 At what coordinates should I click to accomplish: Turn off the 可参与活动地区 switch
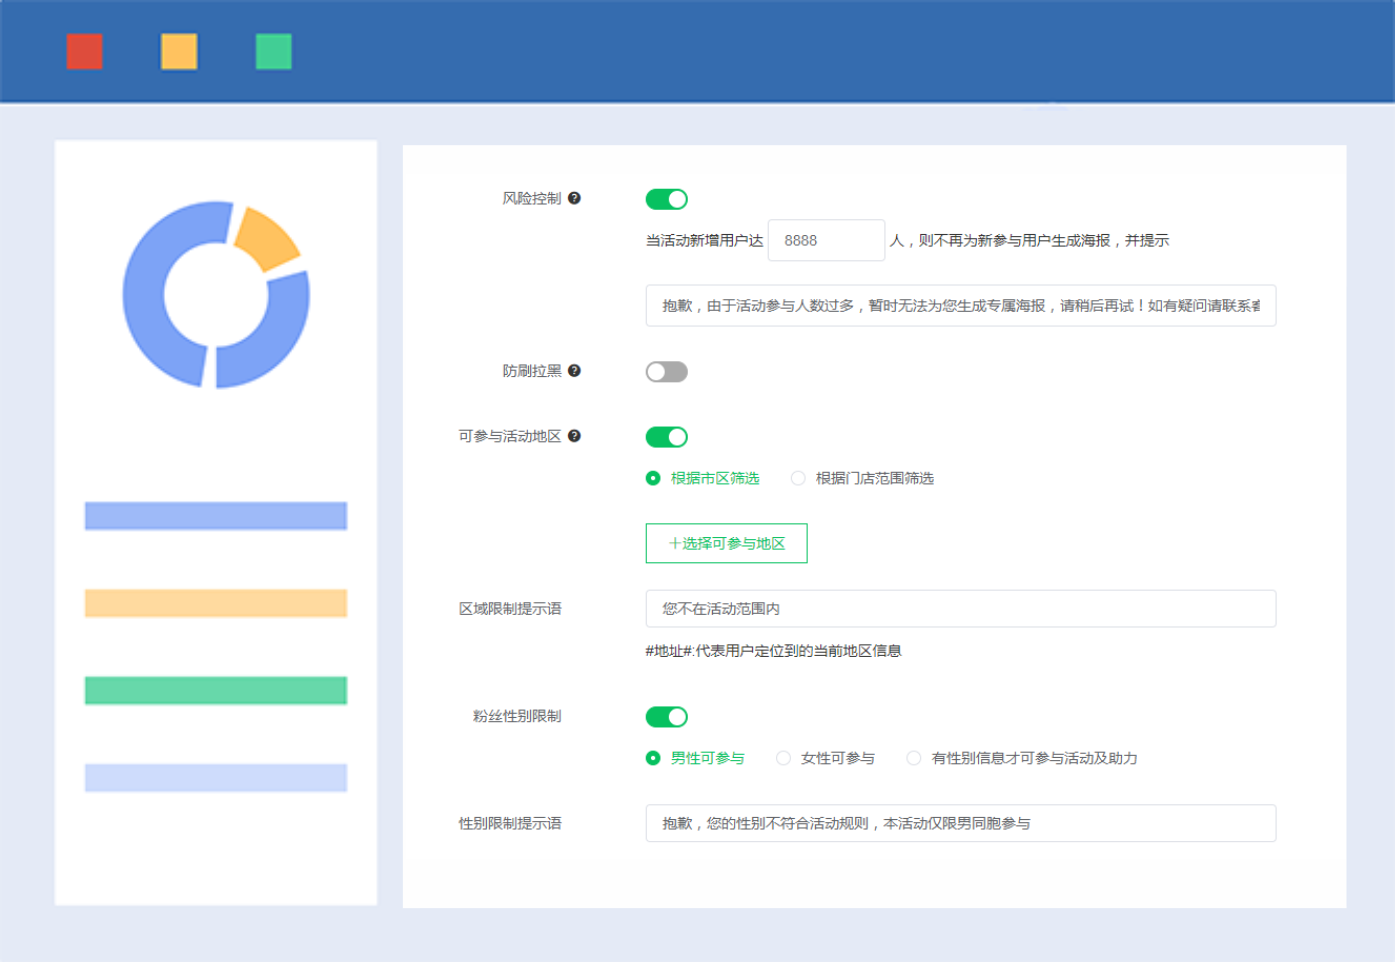point(667,437)
